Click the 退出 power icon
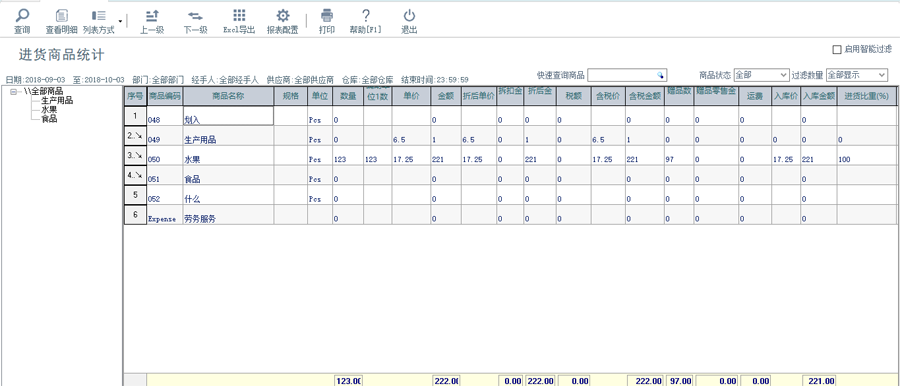Image resolution: width=900 pixels, height=386 pixels. [409, 16]
